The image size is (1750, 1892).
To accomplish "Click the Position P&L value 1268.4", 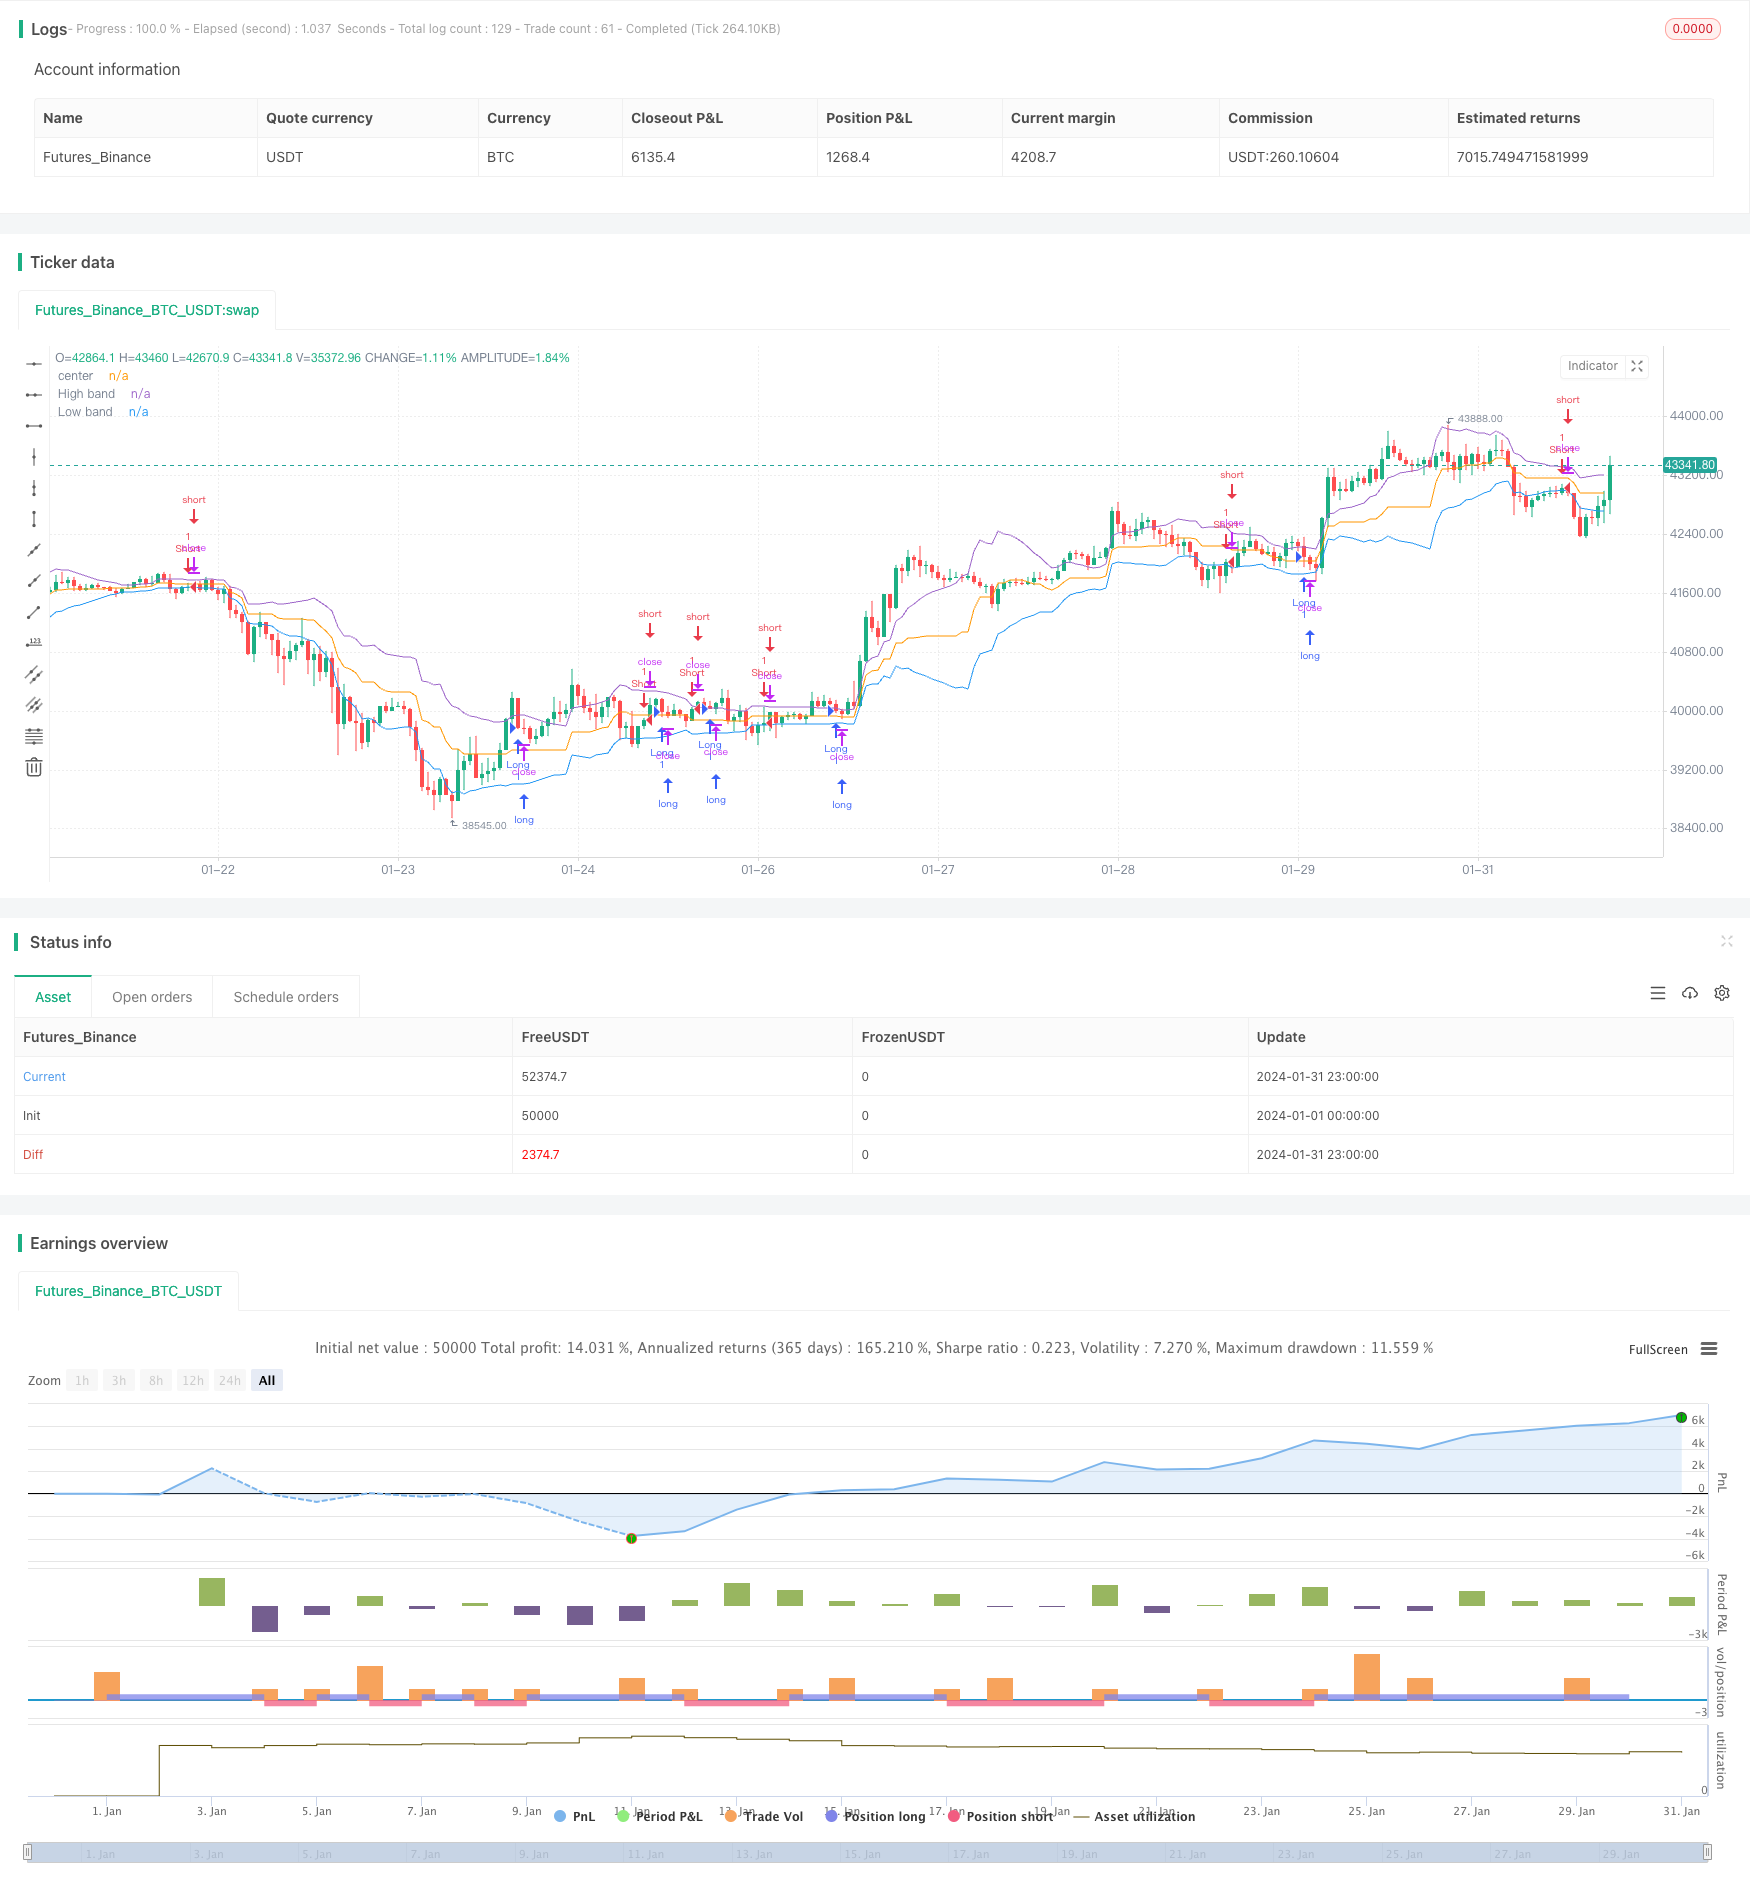I will (848, 157).
